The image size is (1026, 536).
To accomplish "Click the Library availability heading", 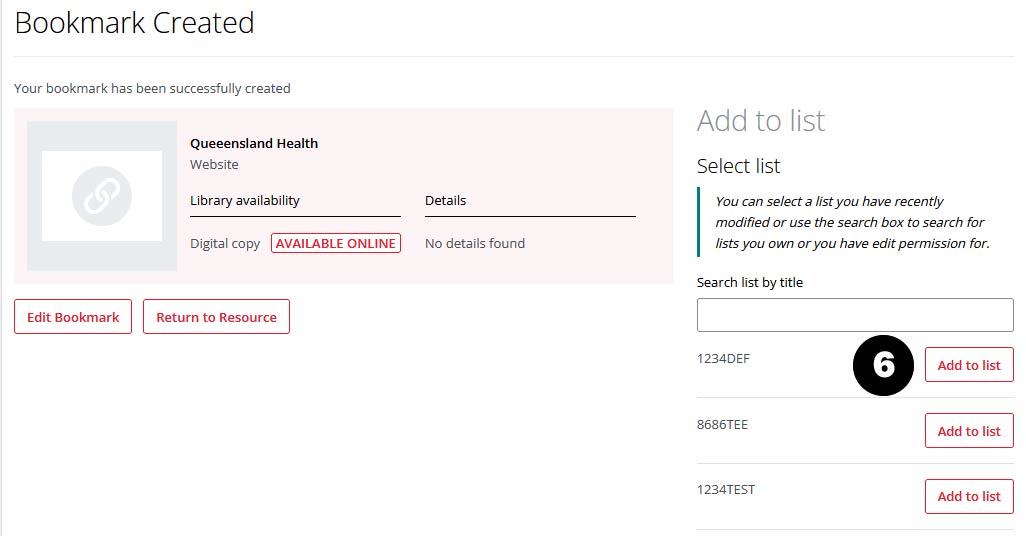I will pyautogui.click(x=245, y=200).
